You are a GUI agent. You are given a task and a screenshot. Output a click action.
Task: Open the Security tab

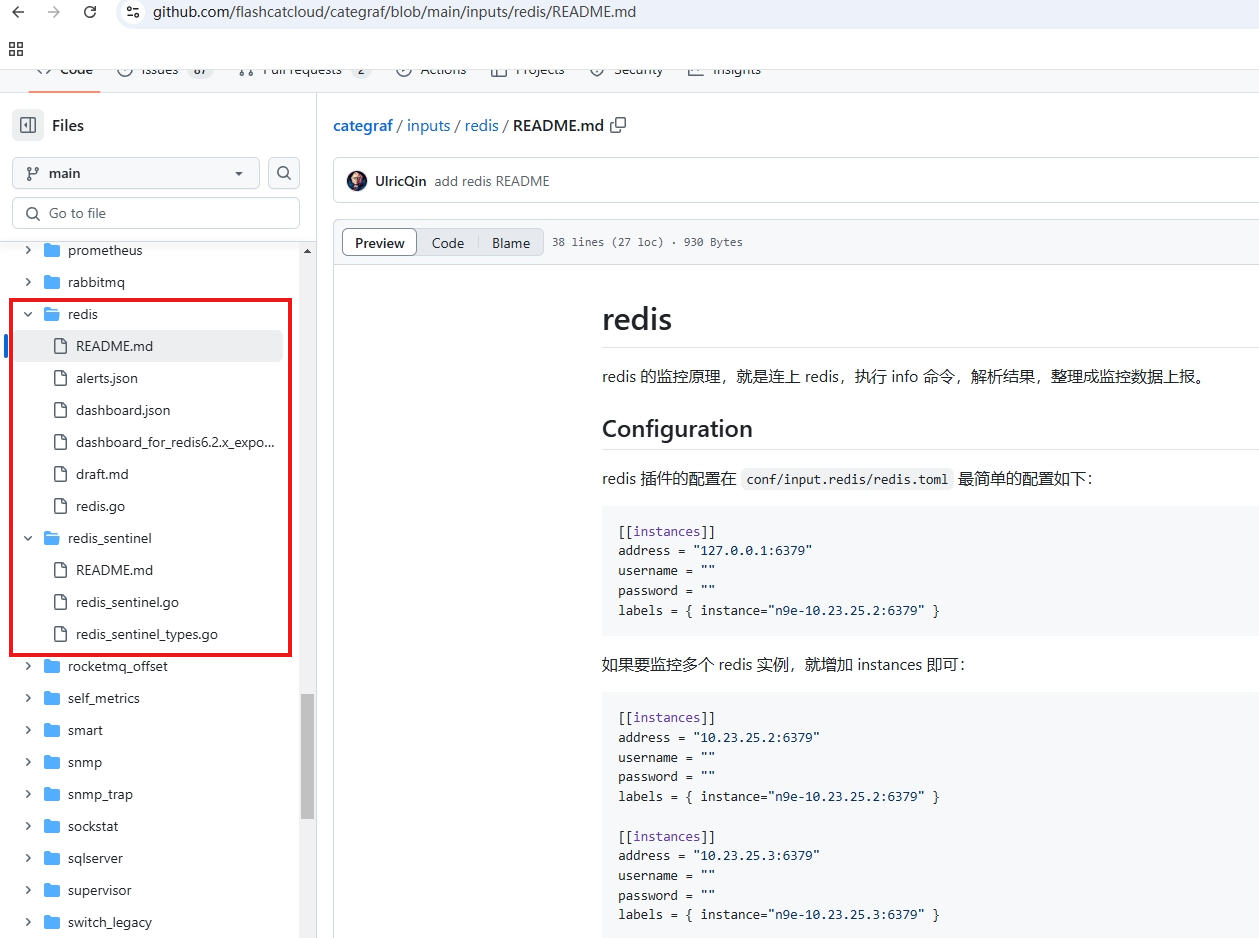coord(626,71)
